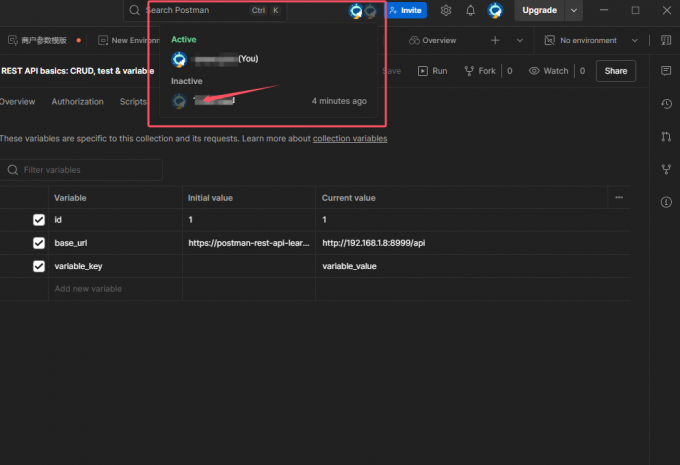Click the Current value column header
The width and height of the screenshot is (680, 465).
[349, 198]
